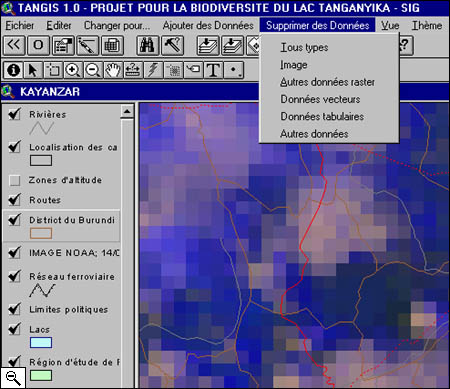Uncheck the District du Burundi checkbox
The width and height of the screenshot is (450, 389).
point(14,219)
